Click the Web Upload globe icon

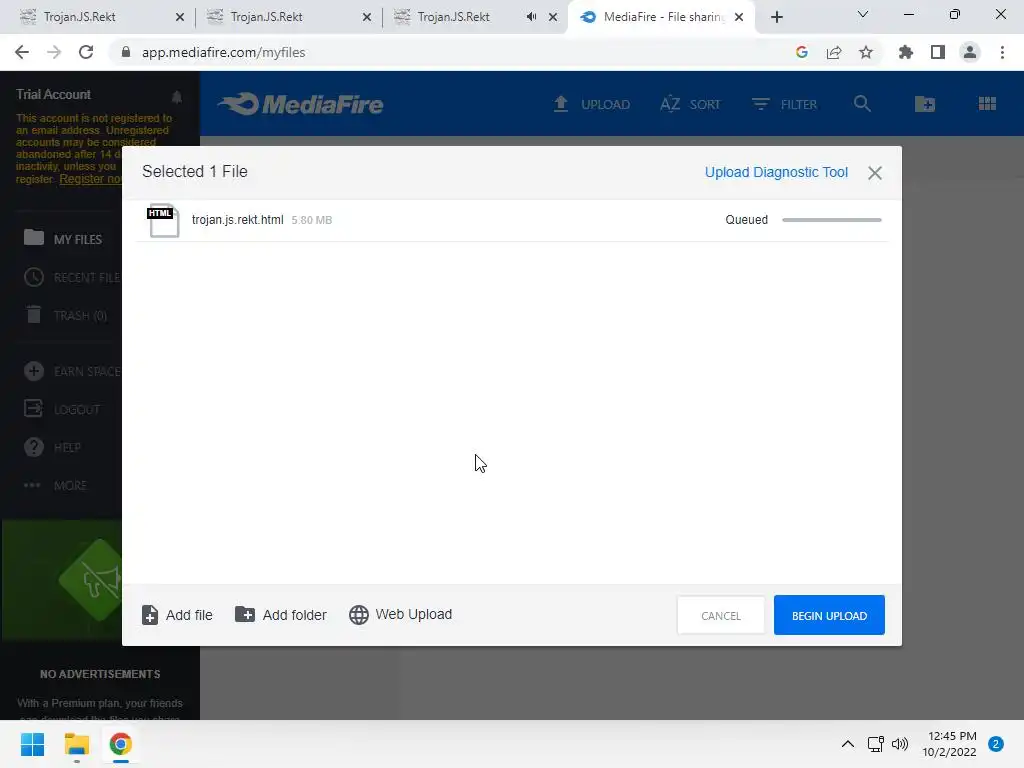pyautogui.click(x=359, y=615)
